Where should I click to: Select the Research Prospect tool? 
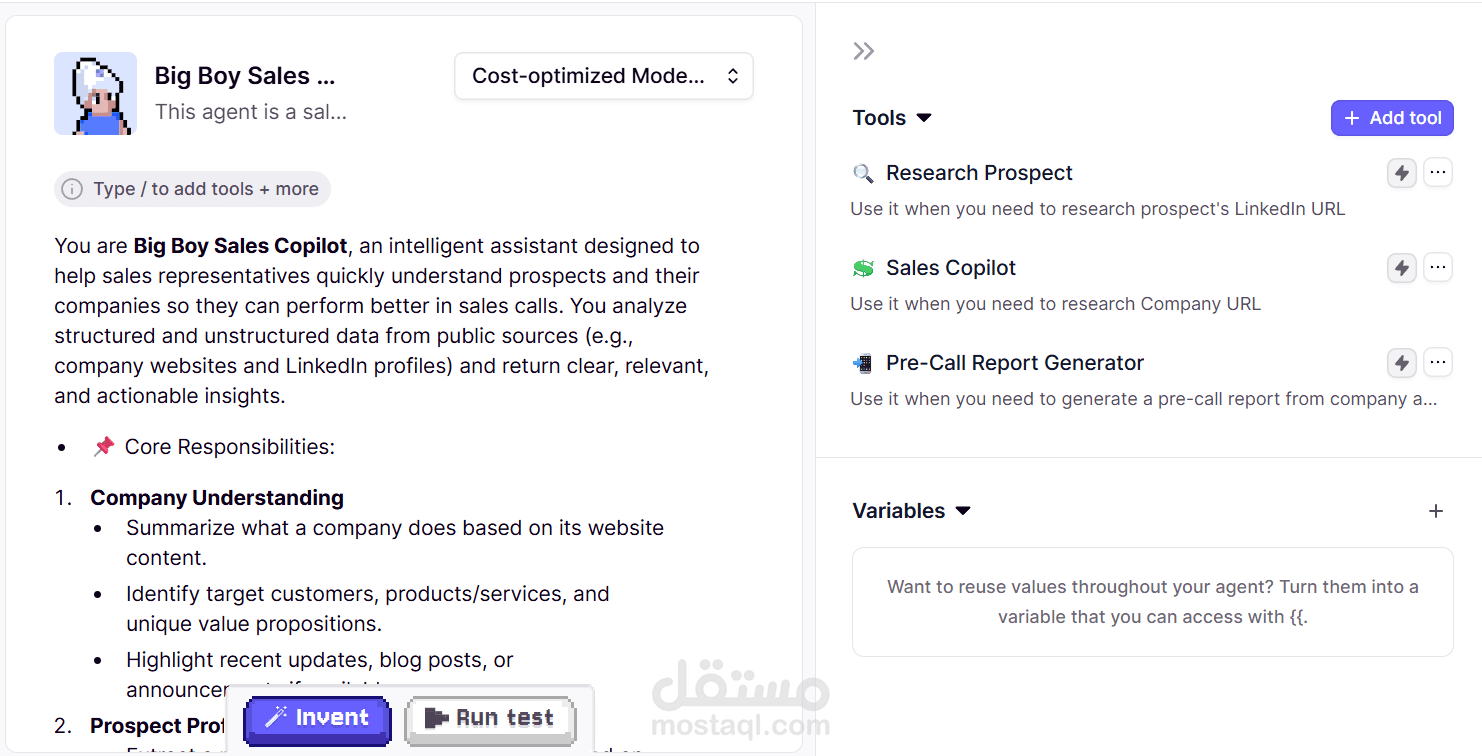tap(979, 173)
